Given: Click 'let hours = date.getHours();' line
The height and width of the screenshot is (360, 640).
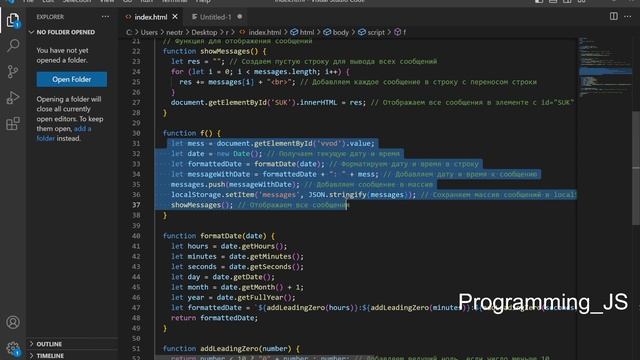Looking at the screenshot, I should [x=229, y=246].
